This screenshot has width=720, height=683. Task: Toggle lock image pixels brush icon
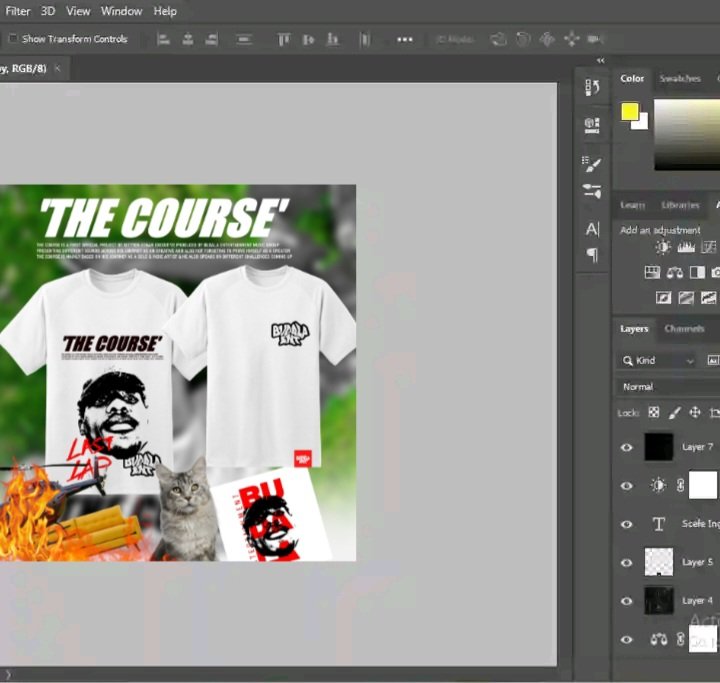click(x=674, y=412)
